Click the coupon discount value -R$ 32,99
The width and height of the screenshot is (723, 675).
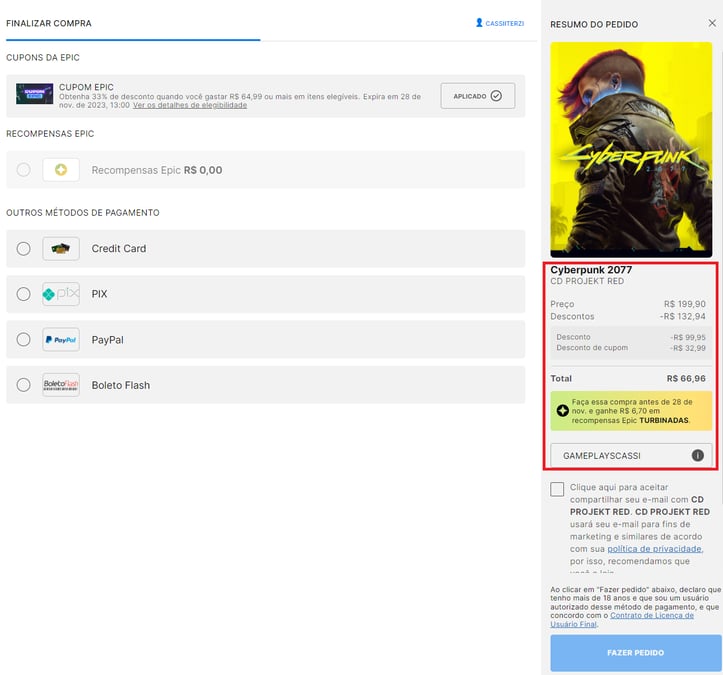click(x=688, y=348)
